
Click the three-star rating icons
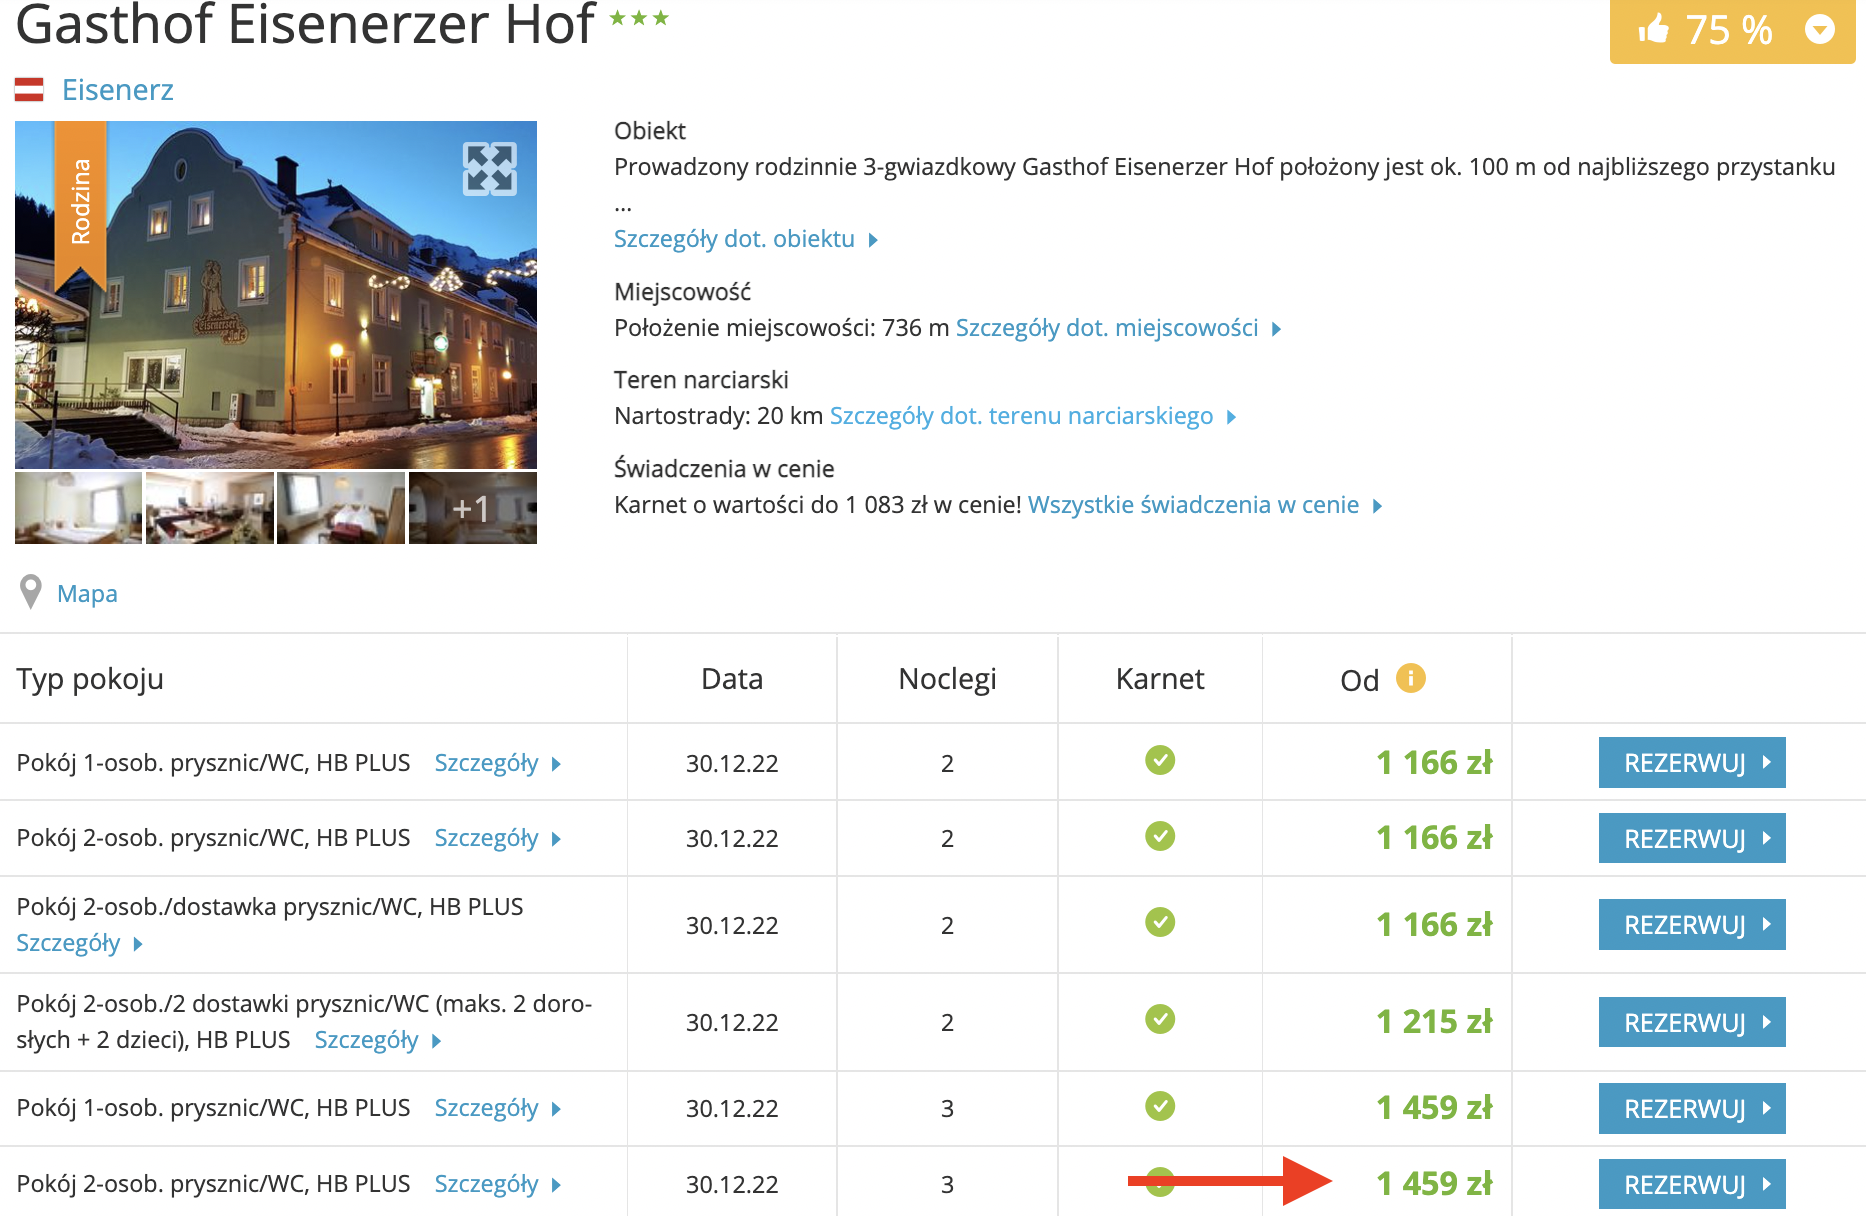click(x=639, y=18)
